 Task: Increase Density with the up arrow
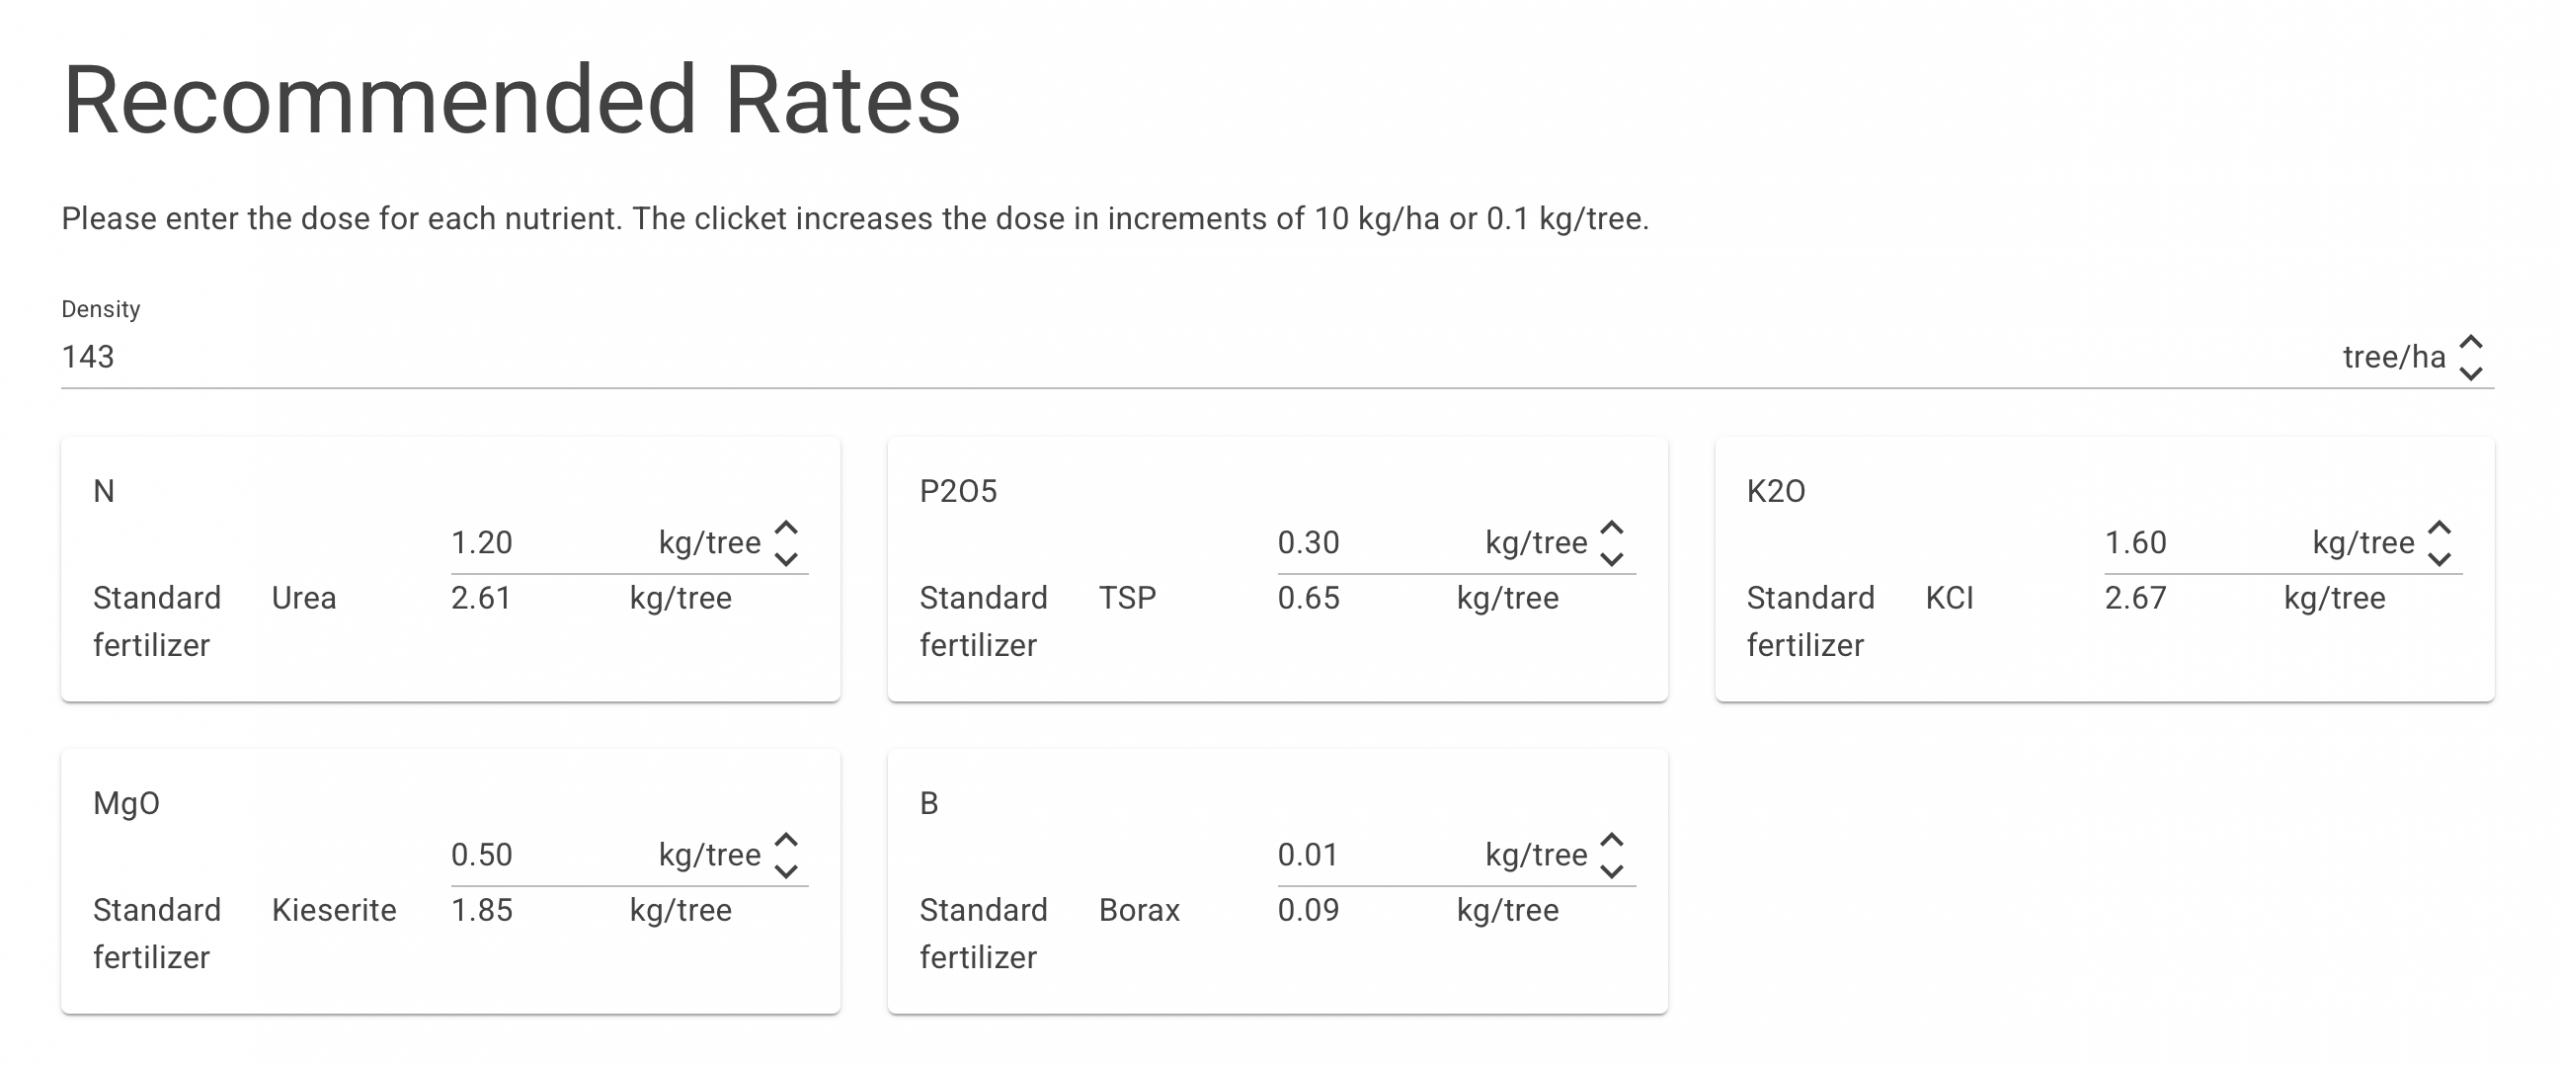(x=2470, y=342)
